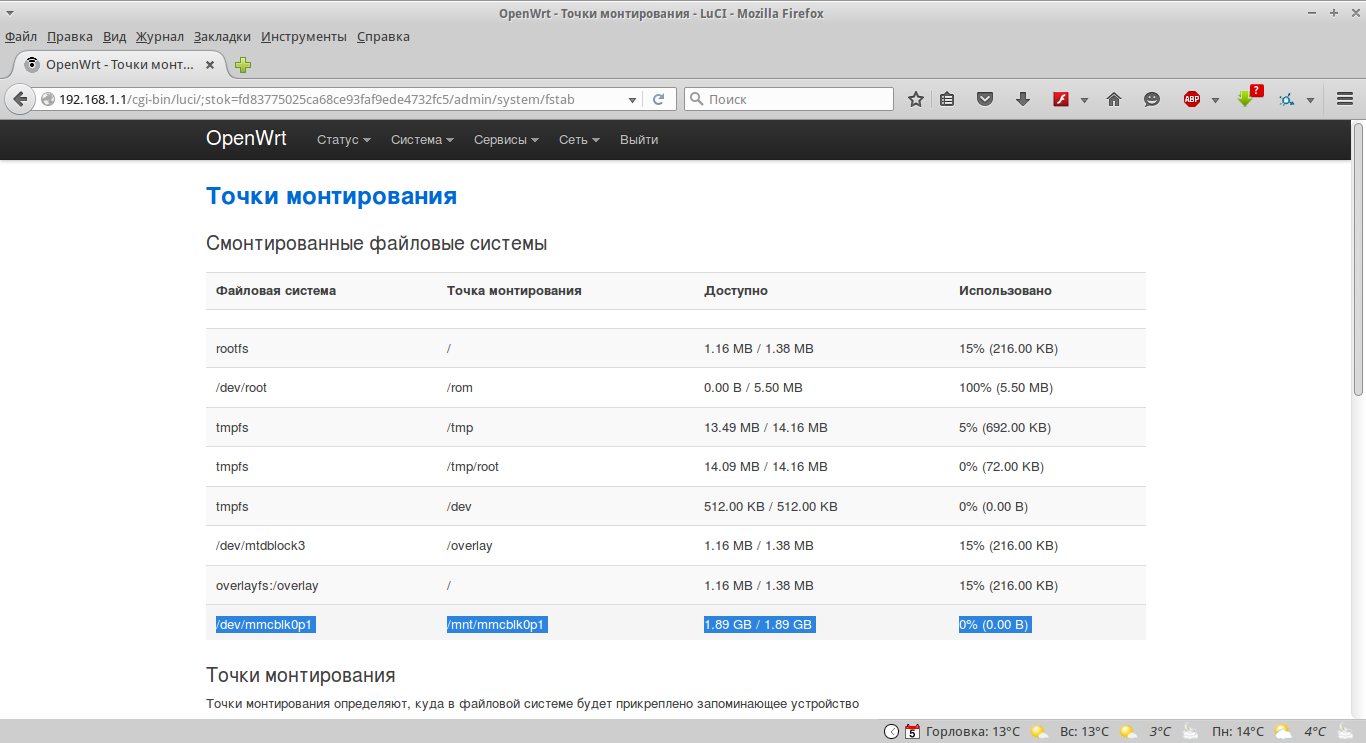
Task: Open the bookmarks list icon
Action: 947,99
